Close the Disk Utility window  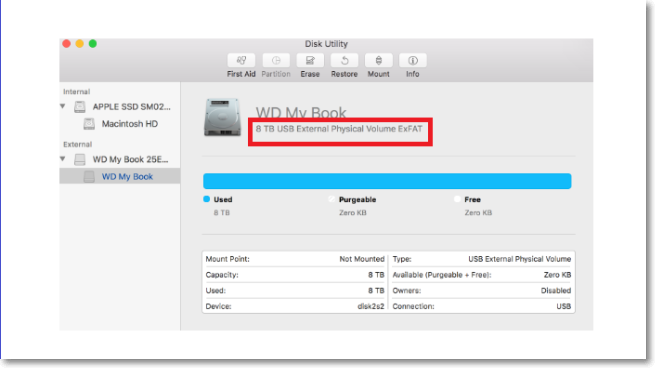click(x=66, y=43)
